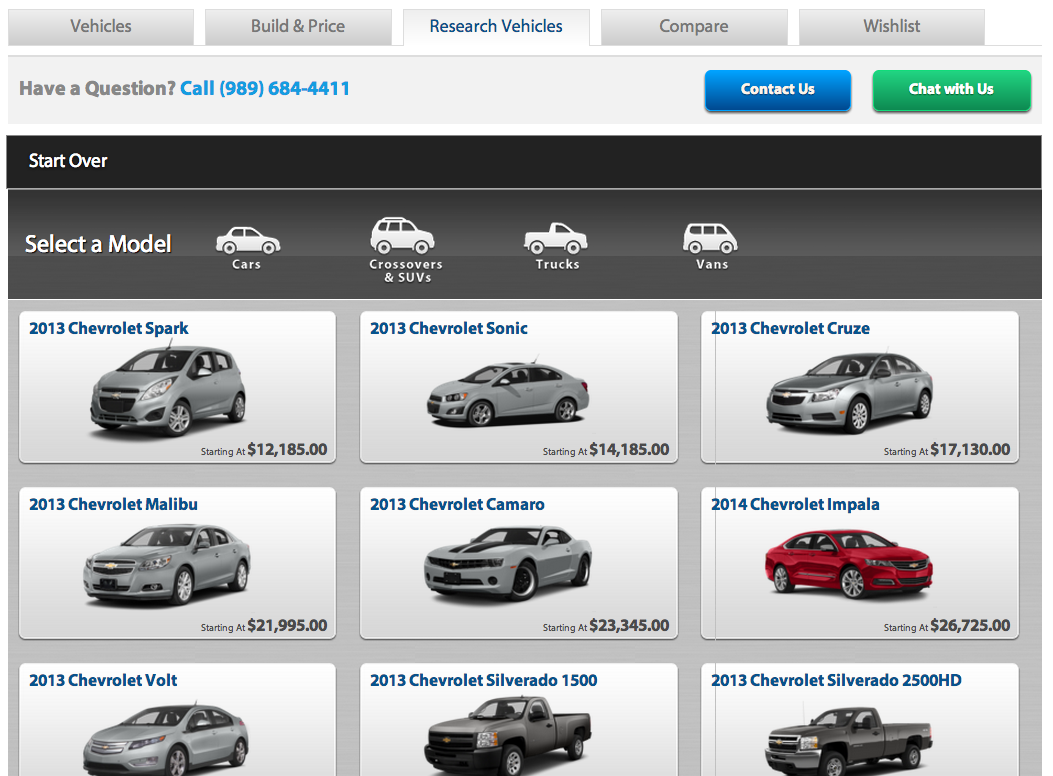Open the 2014 Chevrolet Impala title link
This screenshot has width=1053, height=776.
[795, 504]
